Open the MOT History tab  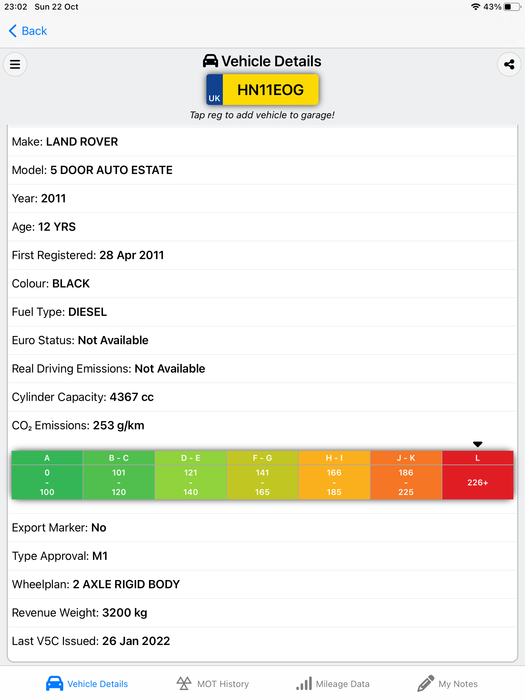pyautogui.click(x=212, y=683)
